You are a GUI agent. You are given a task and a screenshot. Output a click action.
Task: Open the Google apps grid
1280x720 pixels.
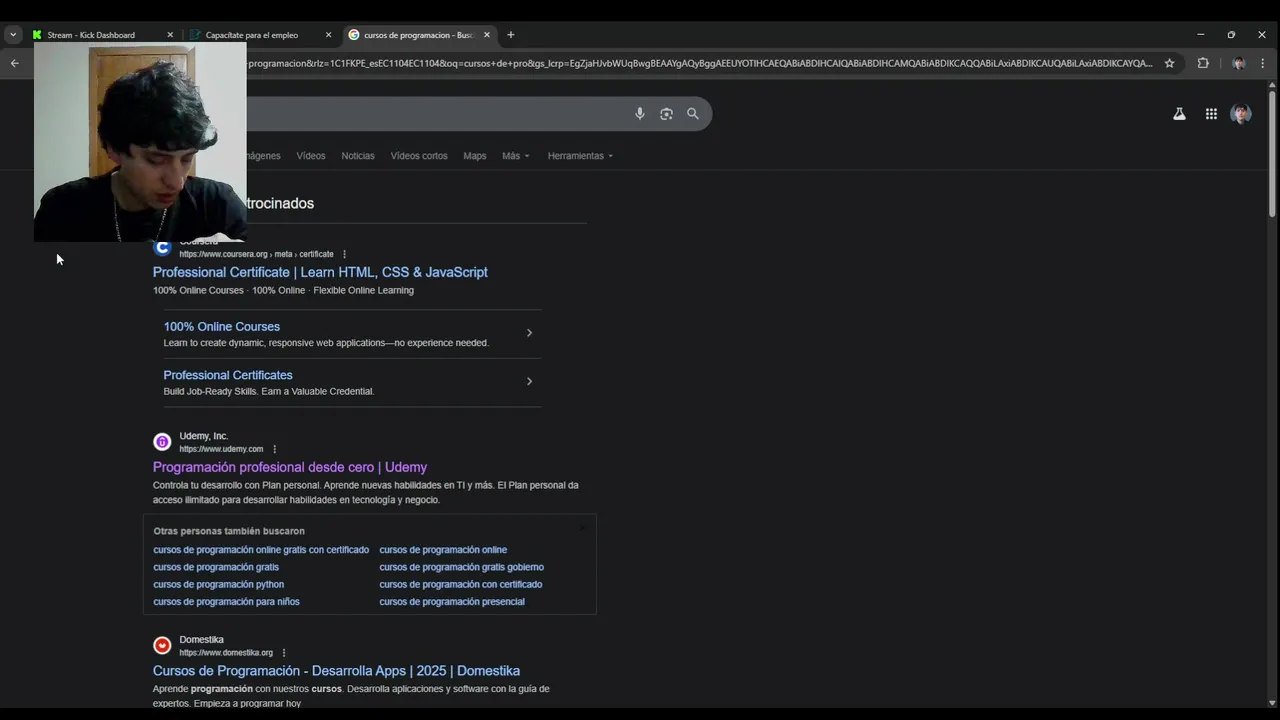[1211, 114]
